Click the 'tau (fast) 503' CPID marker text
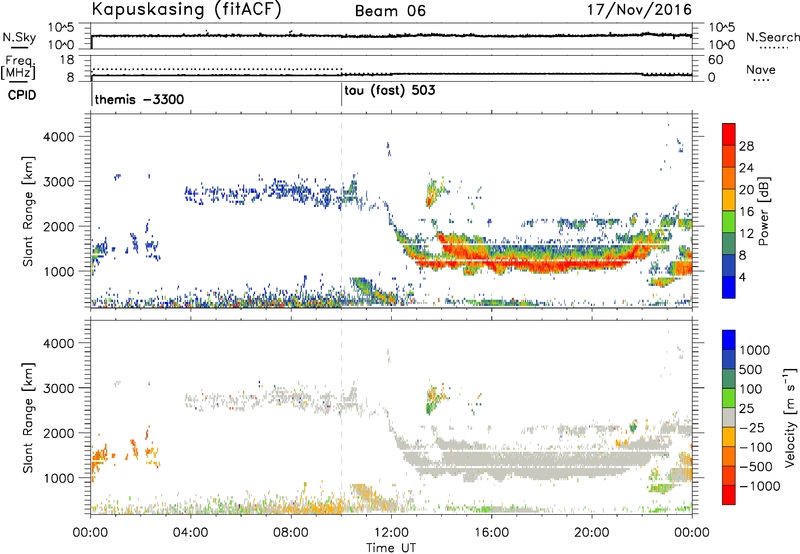800x554 pixels. (x=390, y=91)
